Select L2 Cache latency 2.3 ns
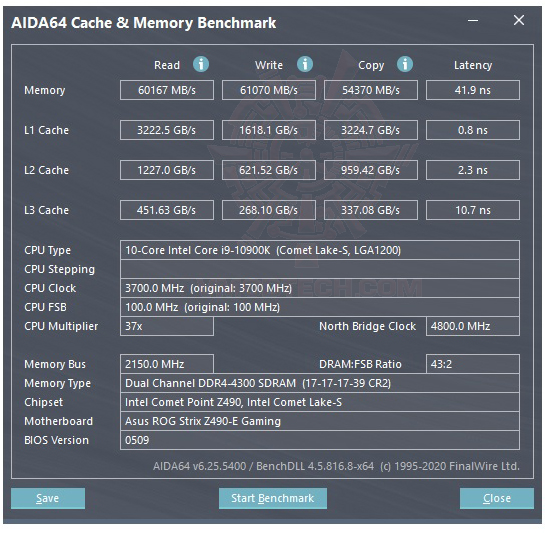The image size is (547, 533). click(x=473, y=170)
